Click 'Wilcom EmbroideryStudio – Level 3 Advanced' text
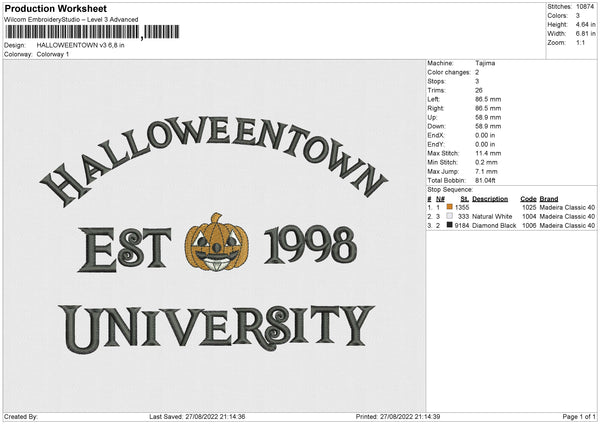 (71, 20)
